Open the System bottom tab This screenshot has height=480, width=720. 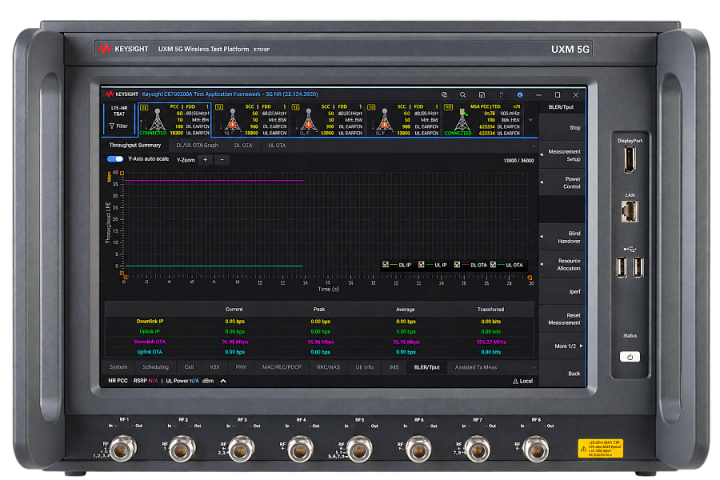point(118,367)
